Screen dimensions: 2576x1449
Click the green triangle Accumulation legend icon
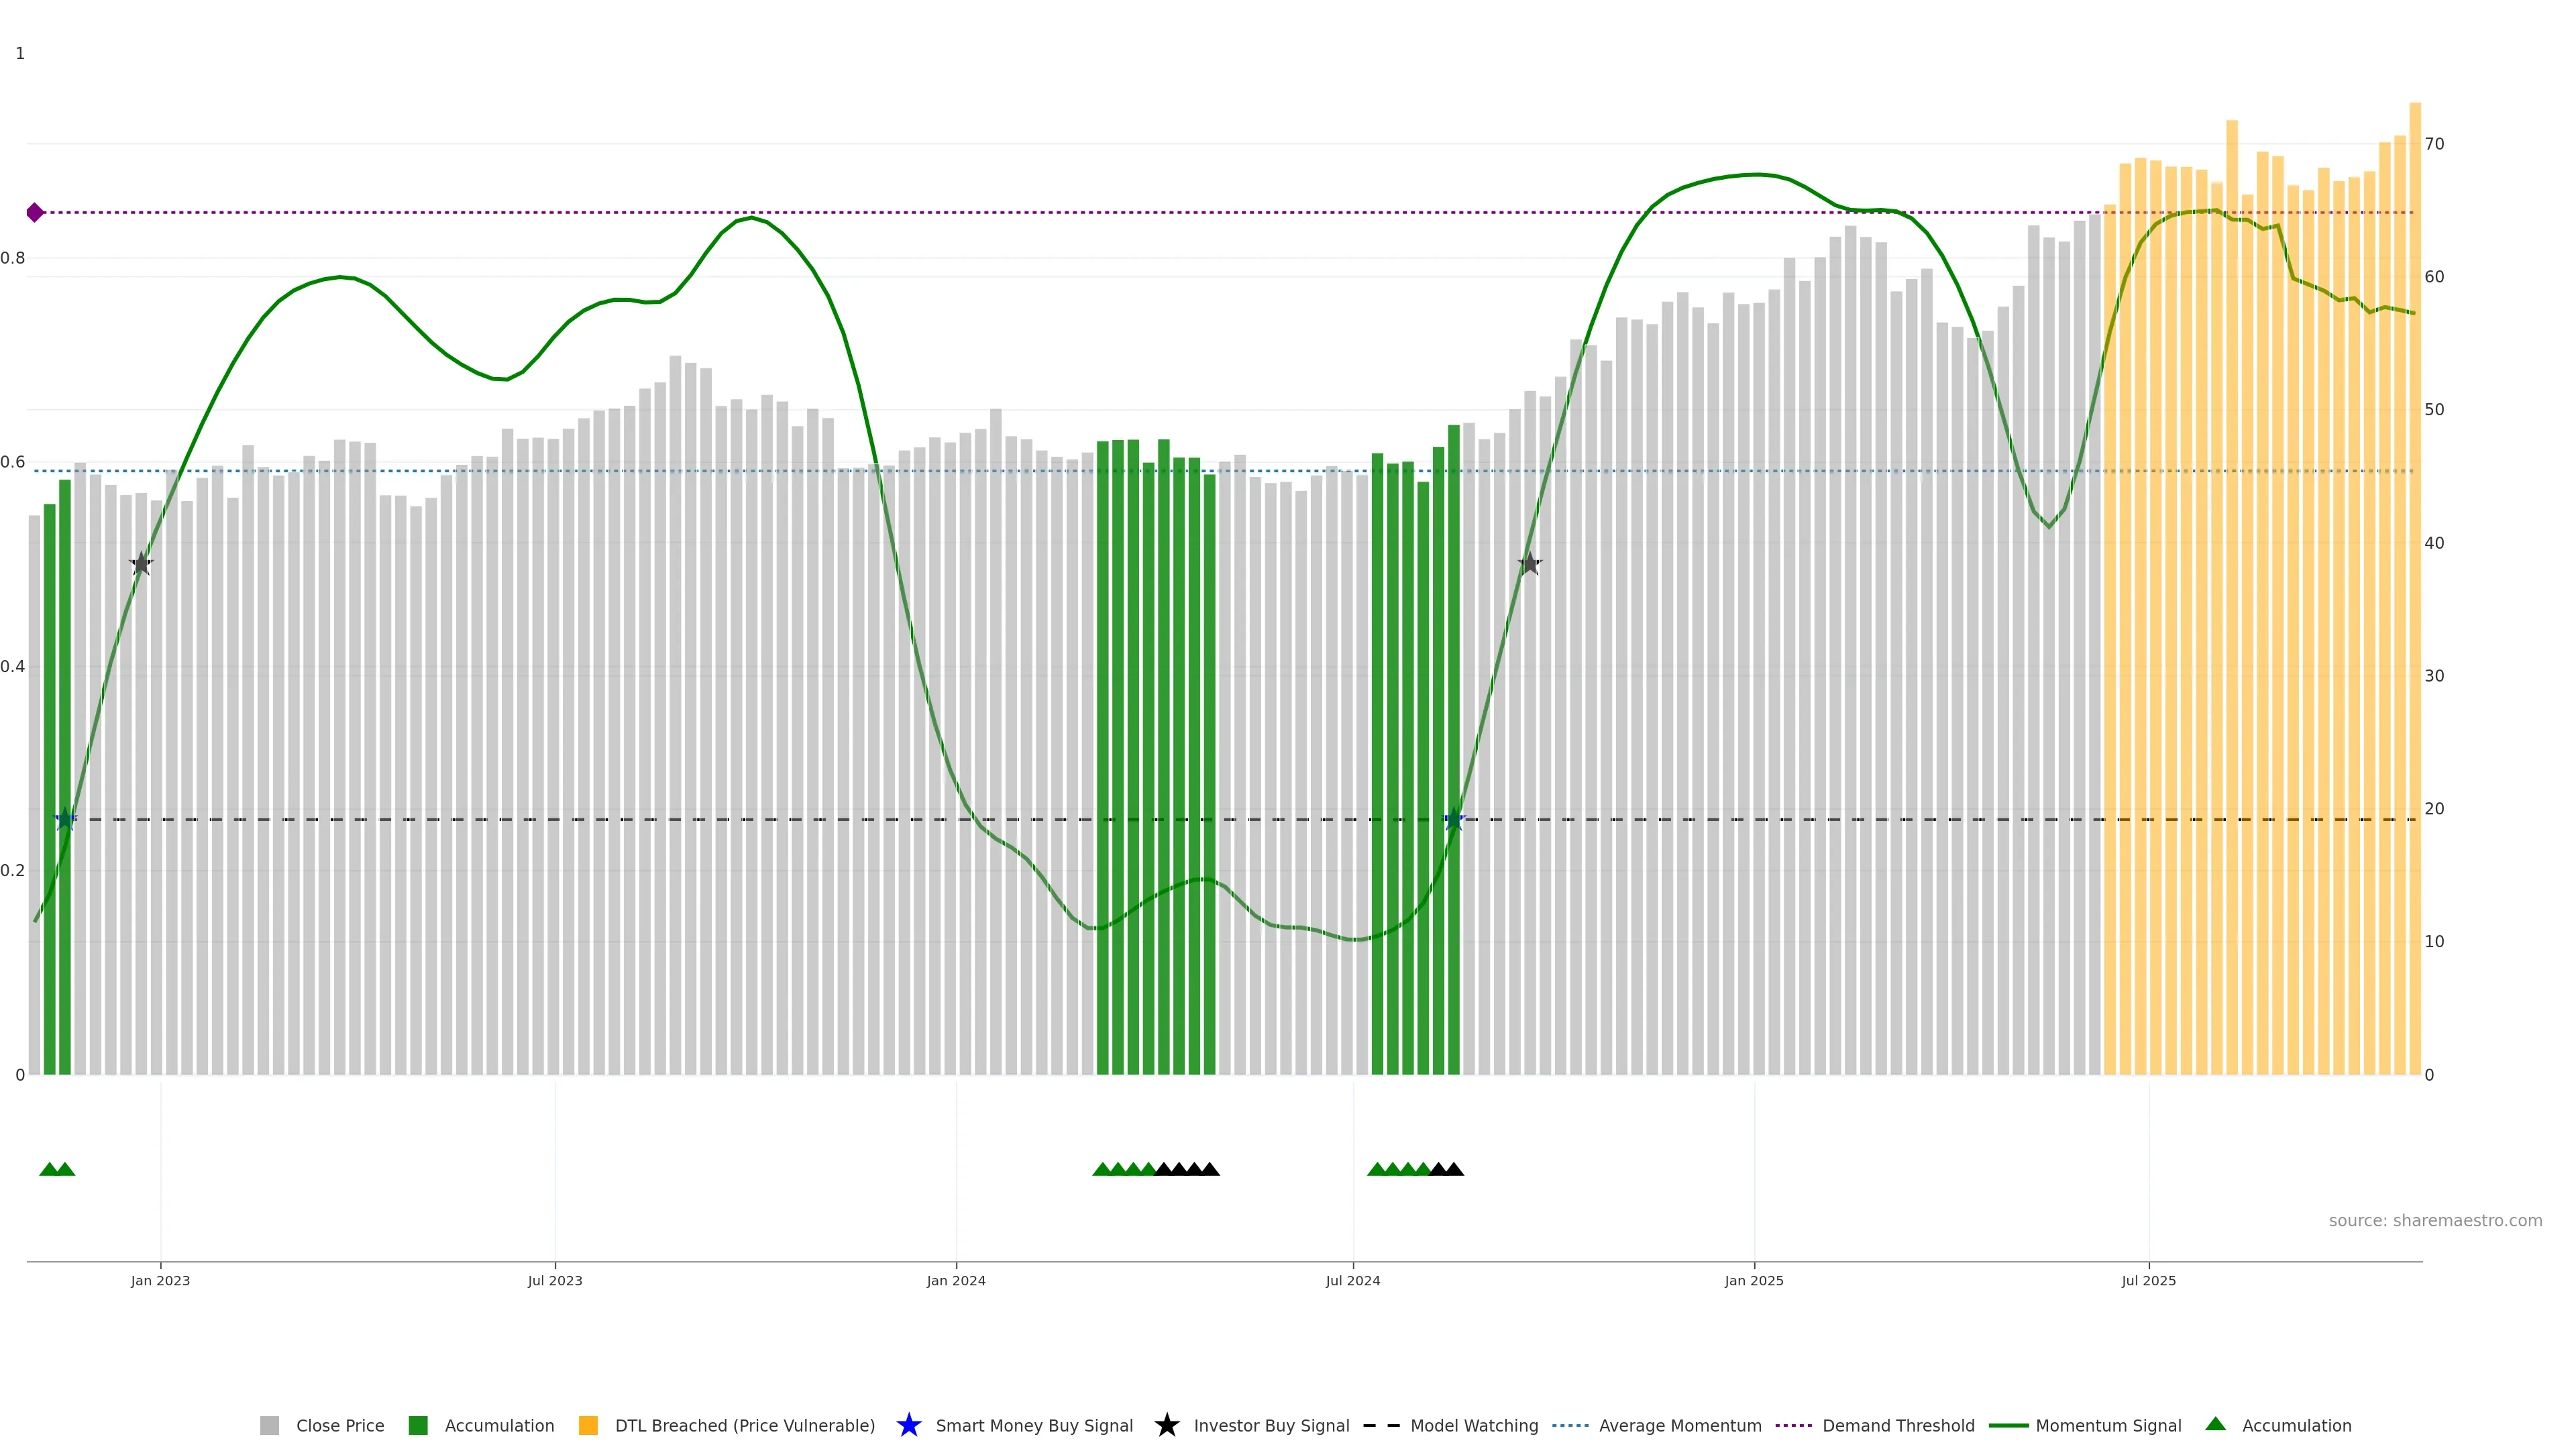click(2215, 1424)
